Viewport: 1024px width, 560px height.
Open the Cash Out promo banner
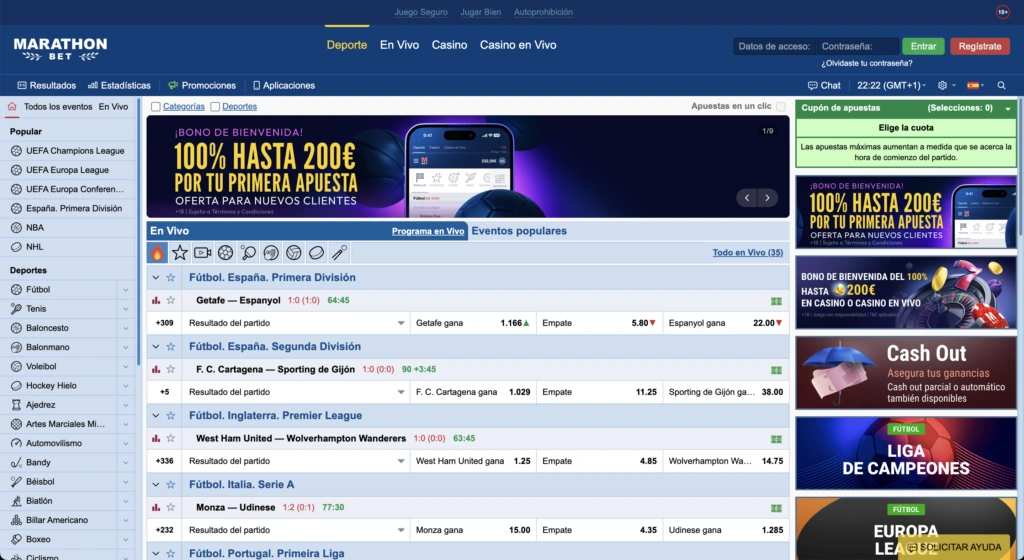pos(906,373)
